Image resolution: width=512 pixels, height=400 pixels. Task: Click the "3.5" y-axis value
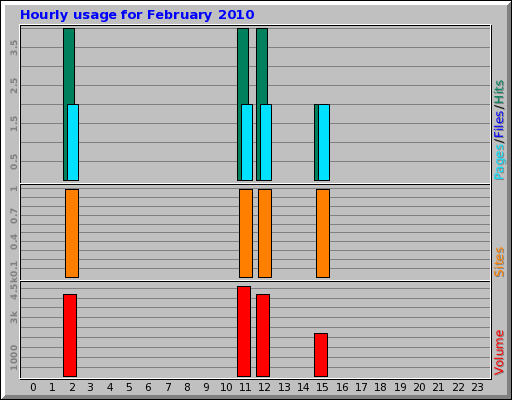(x=14, y=48)
